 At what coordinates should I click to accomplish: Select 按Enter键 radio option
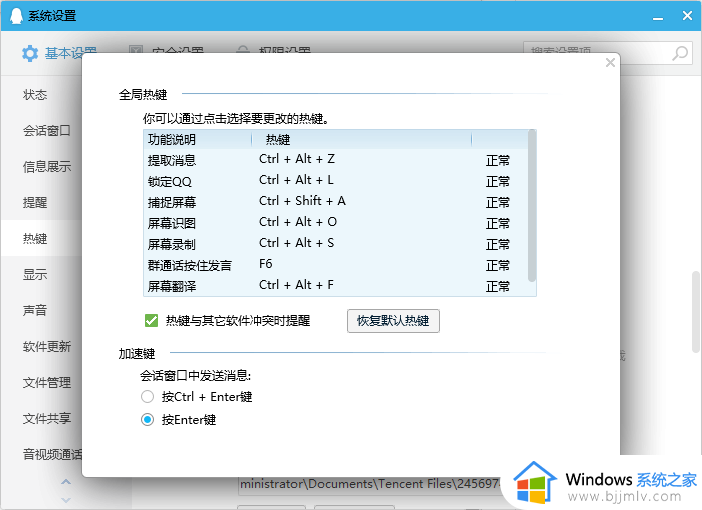[147, 420]
